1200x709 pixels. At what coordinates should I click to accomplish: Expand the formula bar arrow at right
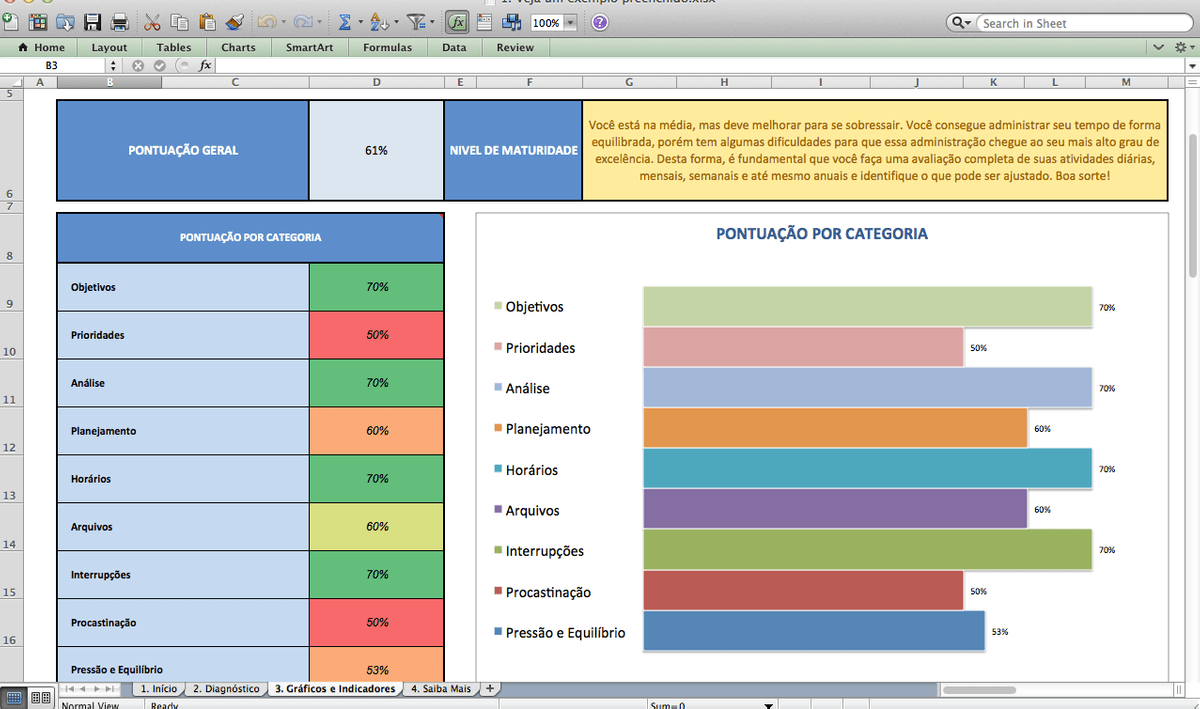click(1191, 65)
